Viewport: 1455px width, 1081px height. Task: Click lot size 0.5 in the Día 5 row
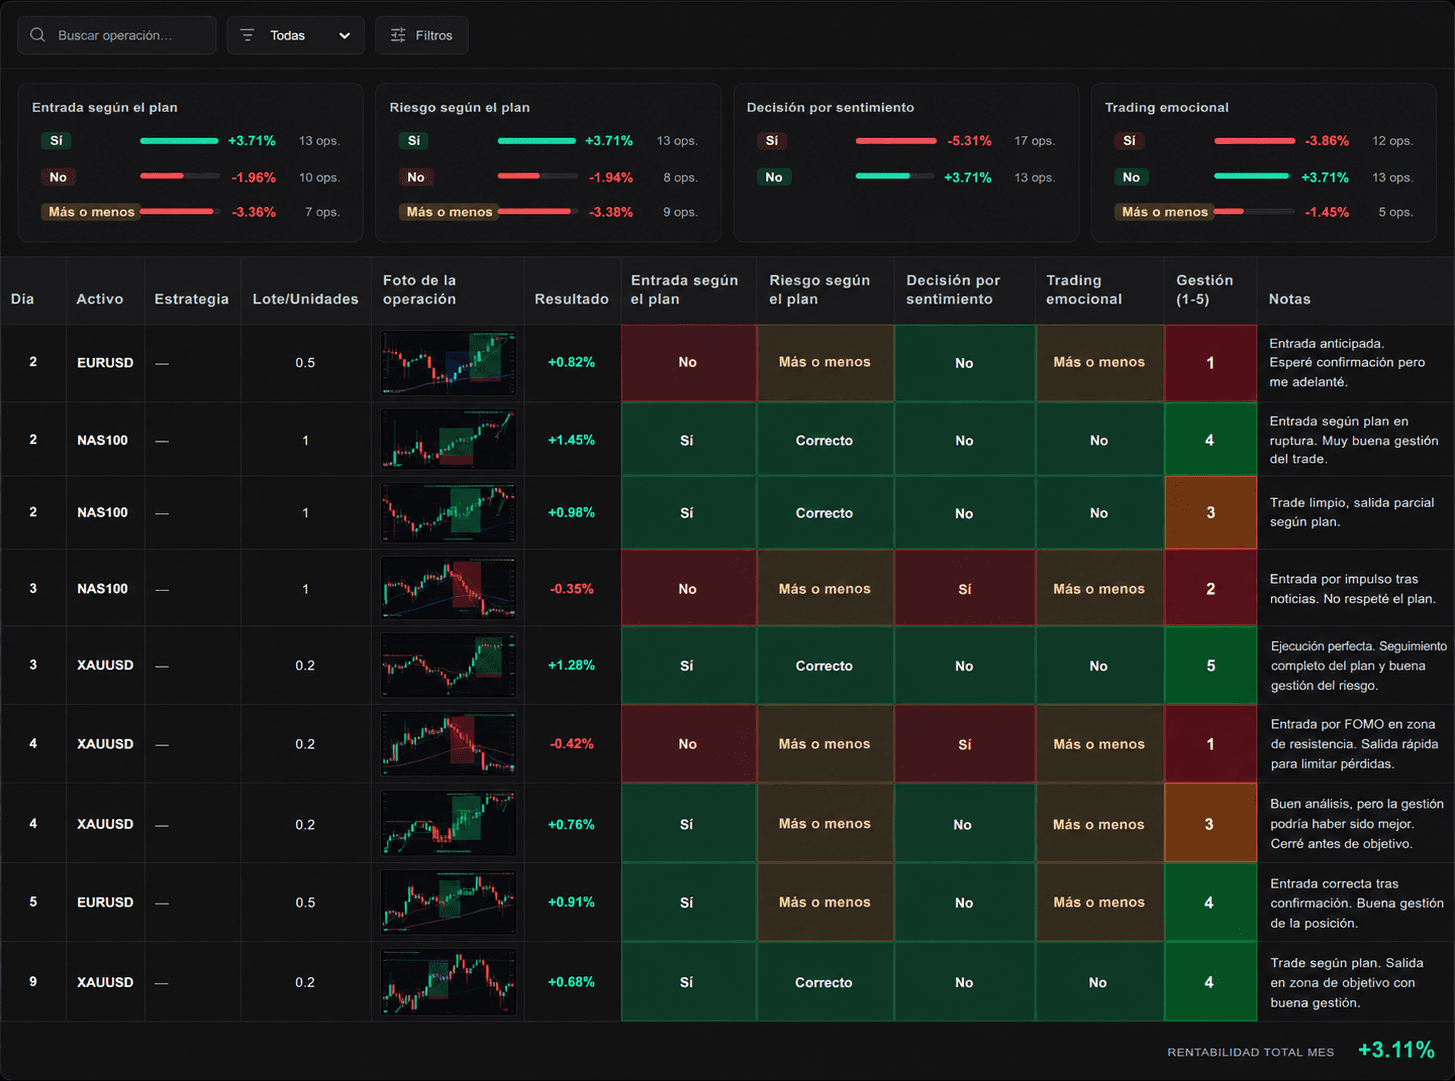tap(305, 902)
